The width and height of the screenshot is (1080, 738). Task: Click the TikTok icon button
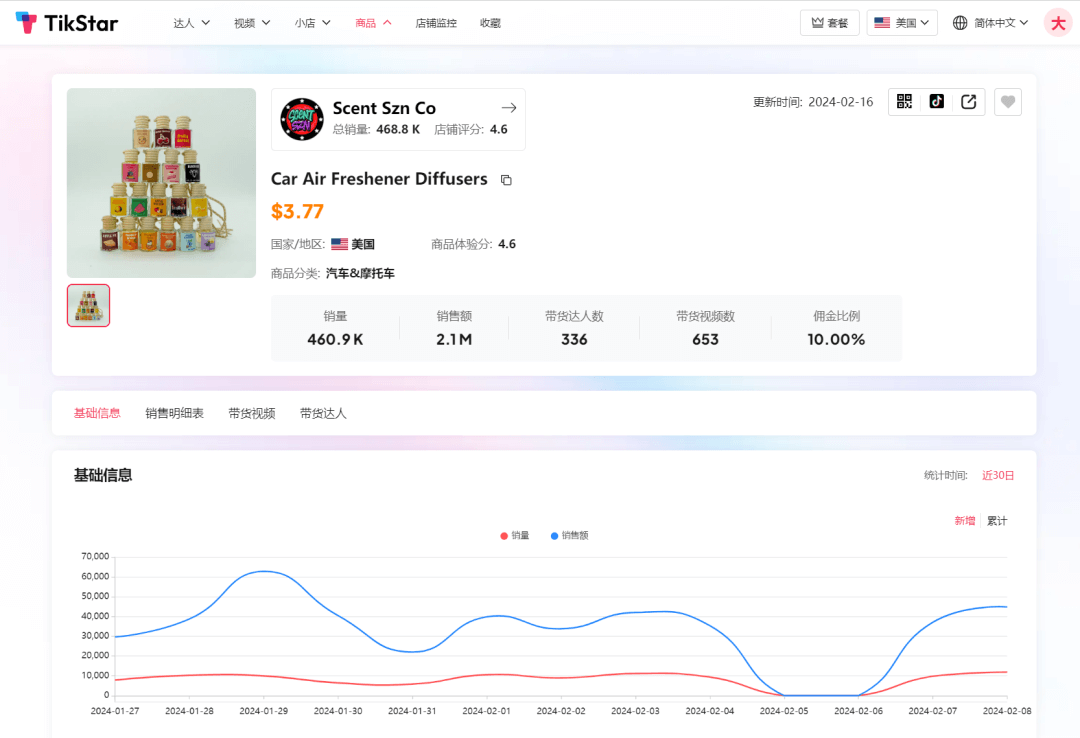coord(936,102)
